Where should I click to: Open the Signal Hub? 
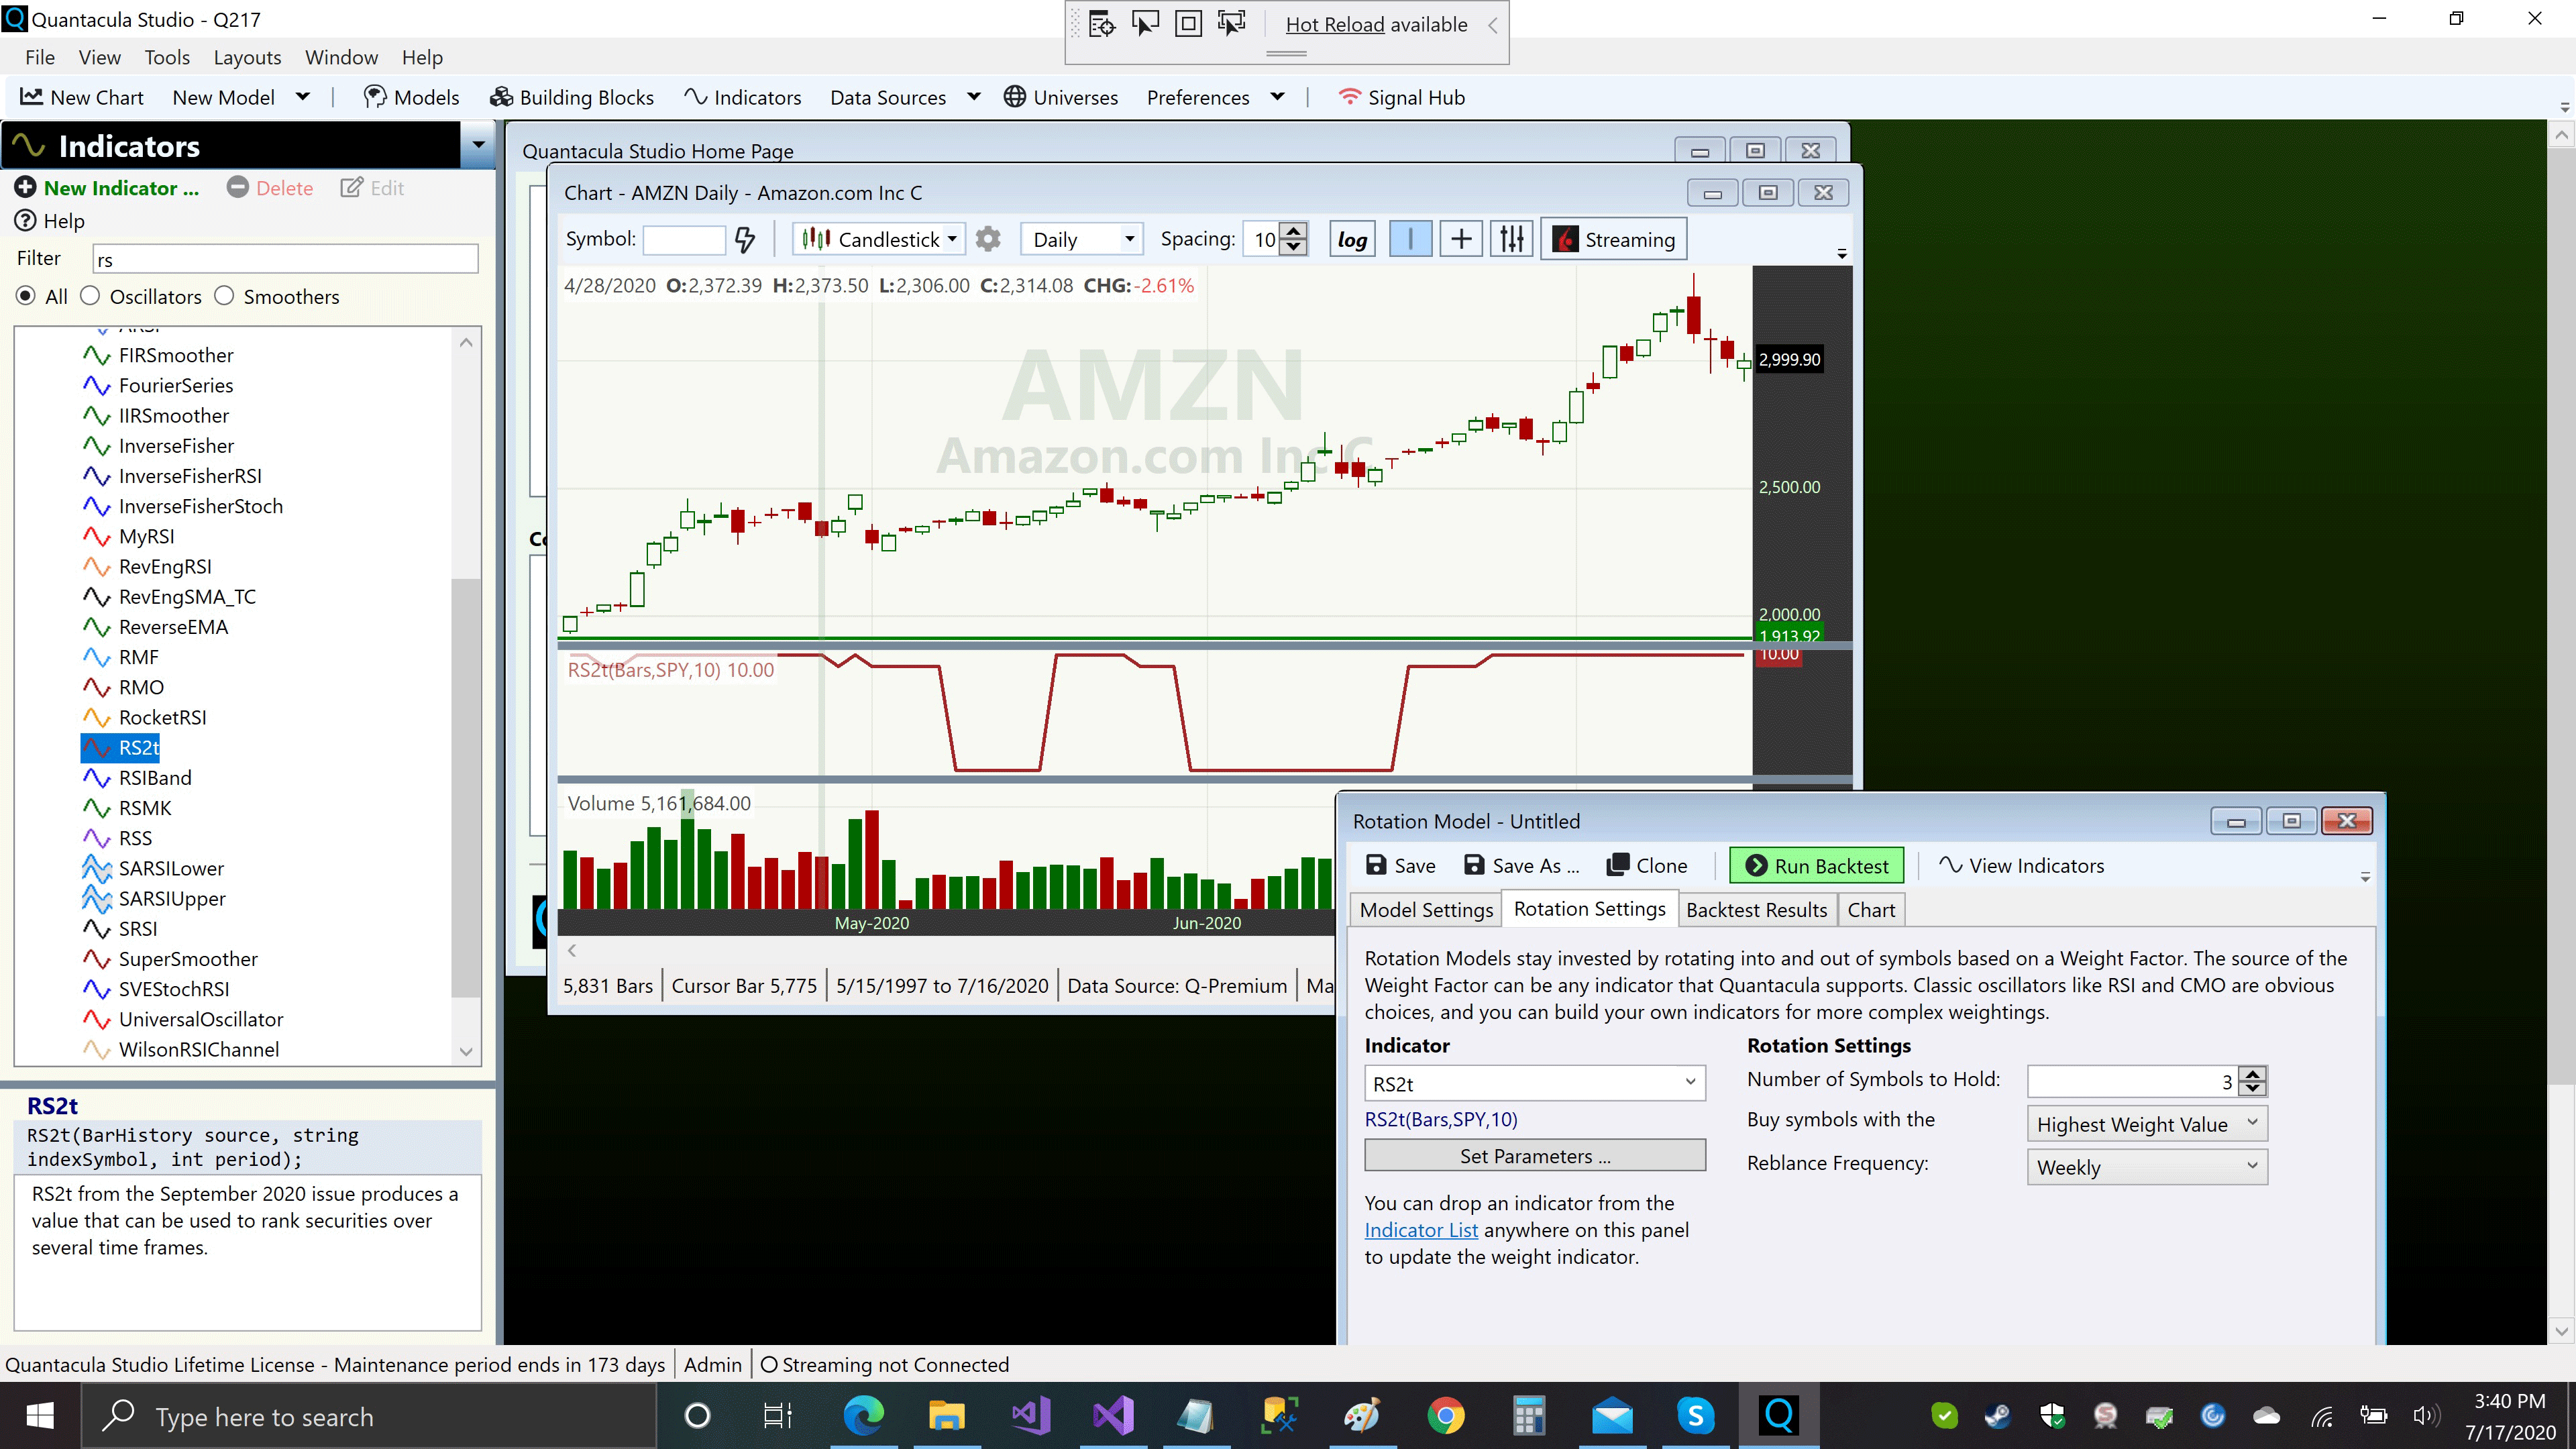pyautogui.click(x=1401, y=97)
